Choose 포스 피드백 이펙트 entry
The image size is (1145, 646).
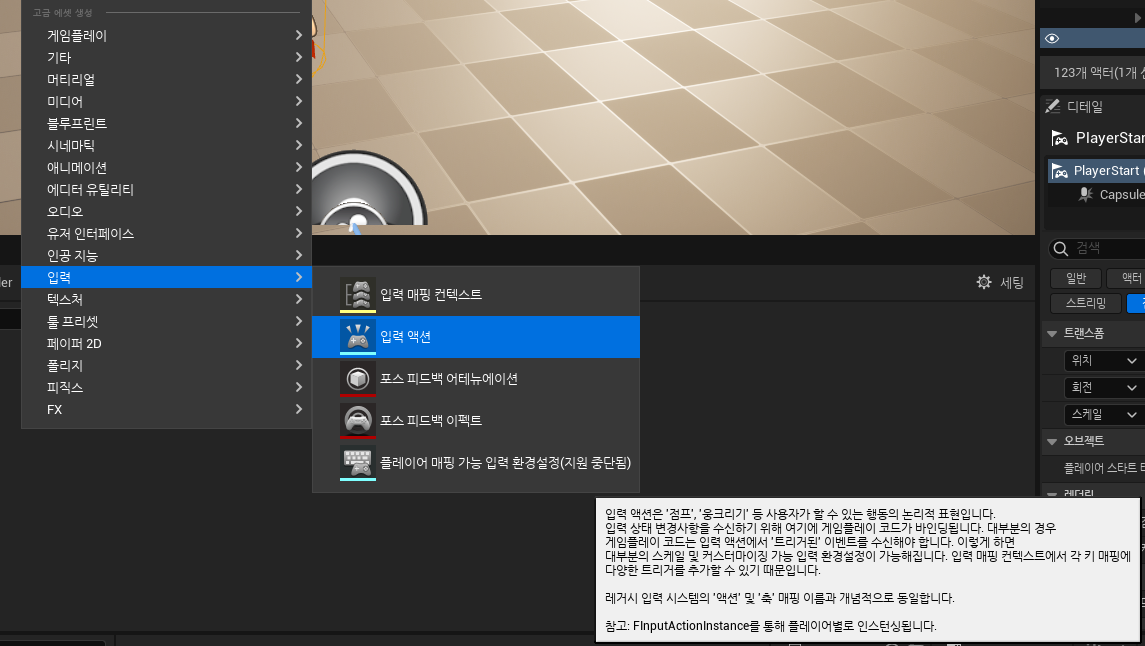coord(476,420)
